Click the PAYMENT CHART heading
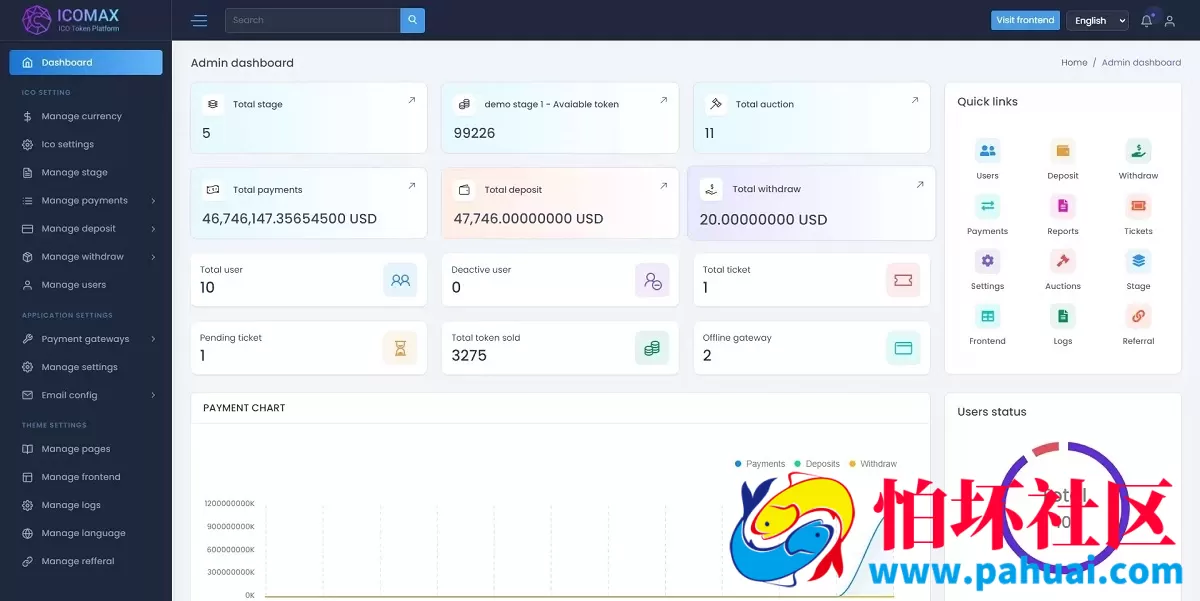Image resolution: width=1200 pixels, height=601 pixels. coord(244,408)
